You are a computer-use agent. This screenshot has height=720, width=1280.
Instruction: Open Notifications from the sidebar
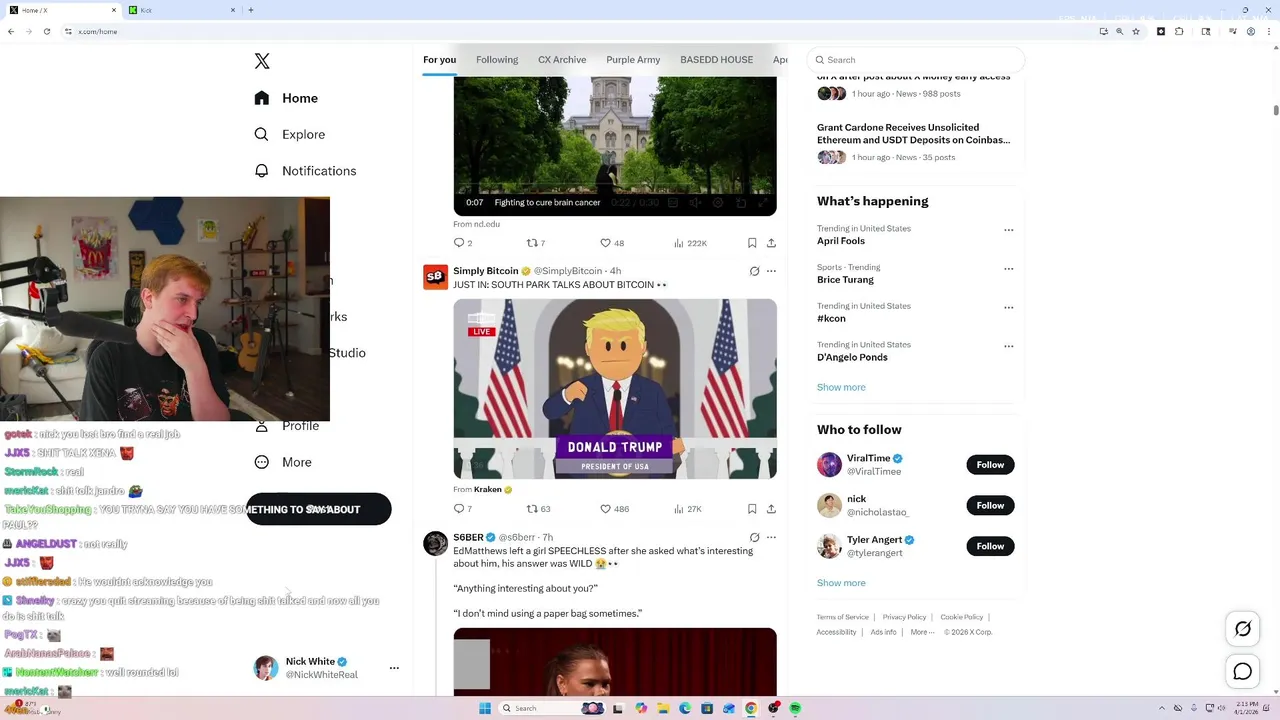pos(305,171)
